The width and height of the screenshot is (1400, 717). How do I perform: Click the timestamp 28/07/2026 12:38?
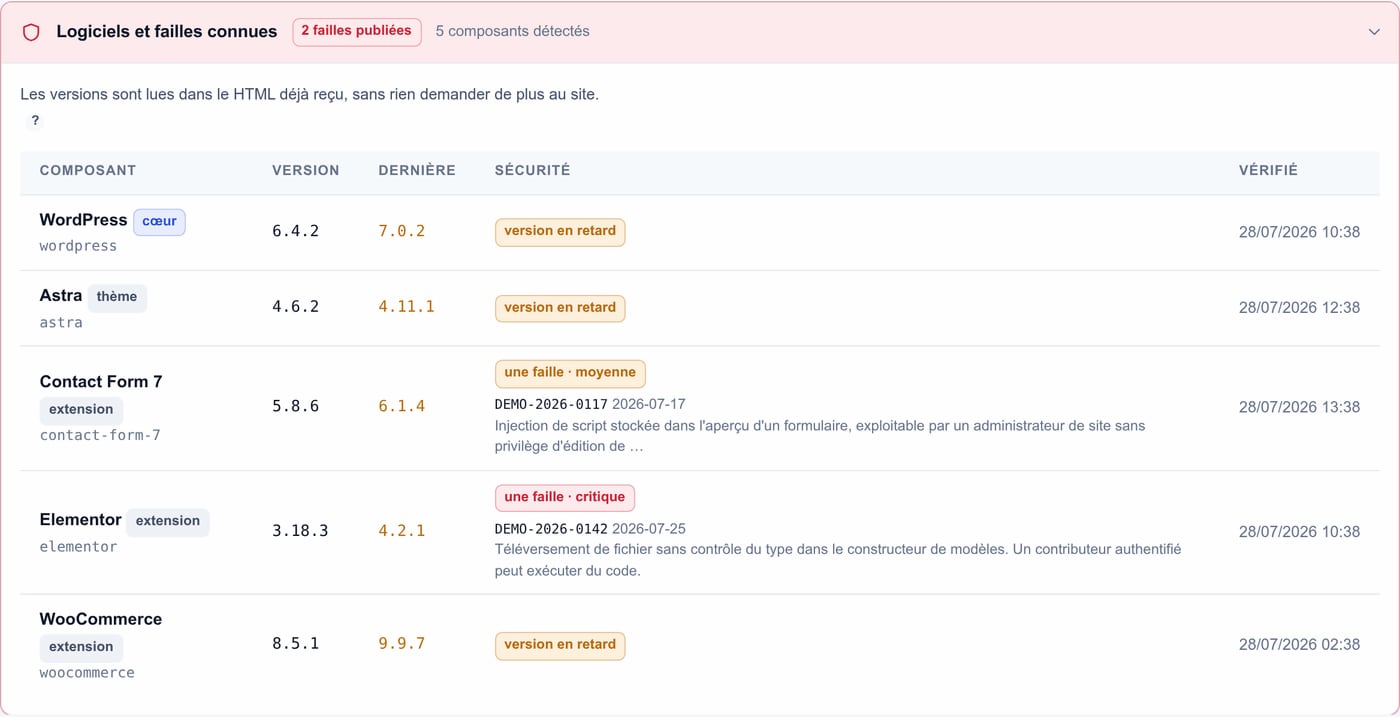point(1299,308)
